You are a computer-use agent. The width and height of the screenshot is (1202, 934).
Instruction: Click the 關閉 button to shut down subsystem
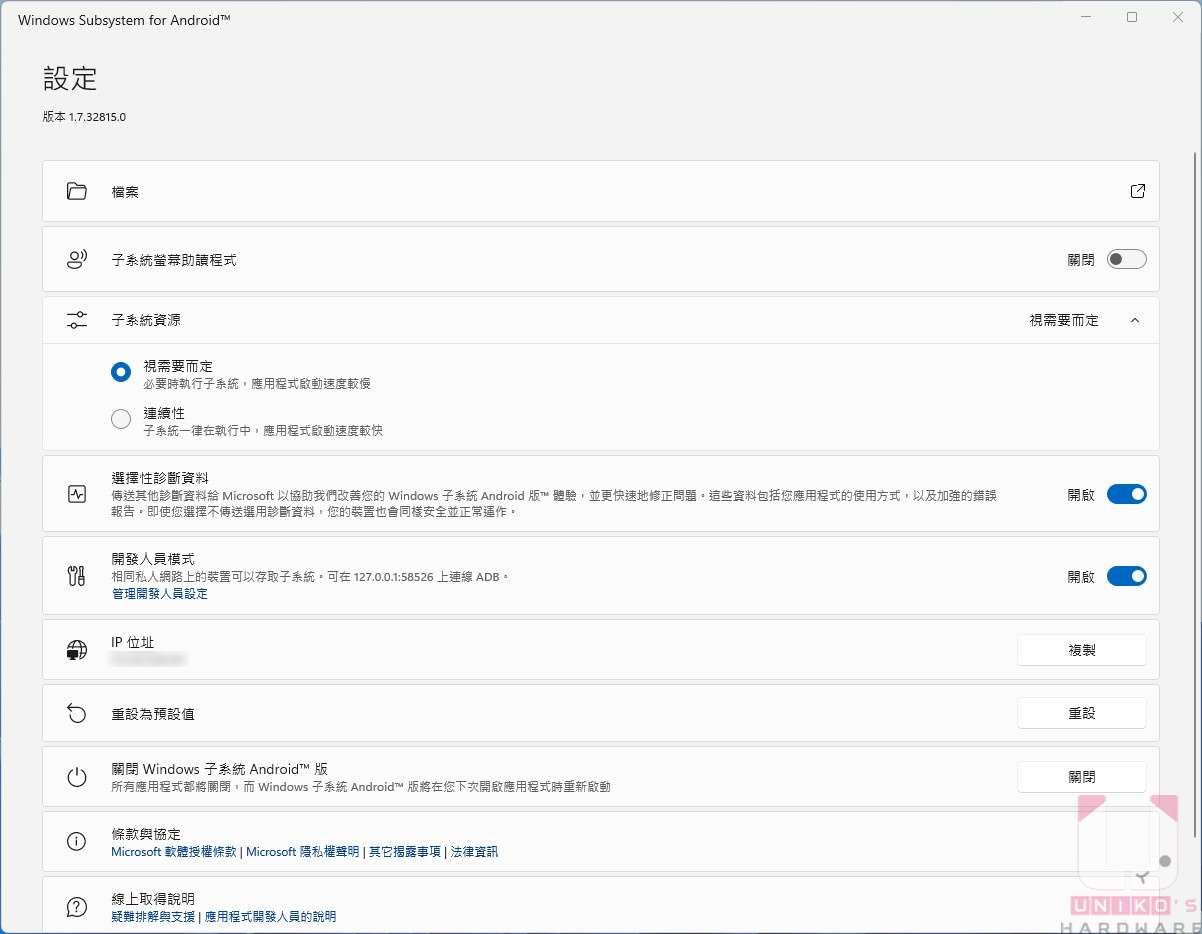point(1082,777)
